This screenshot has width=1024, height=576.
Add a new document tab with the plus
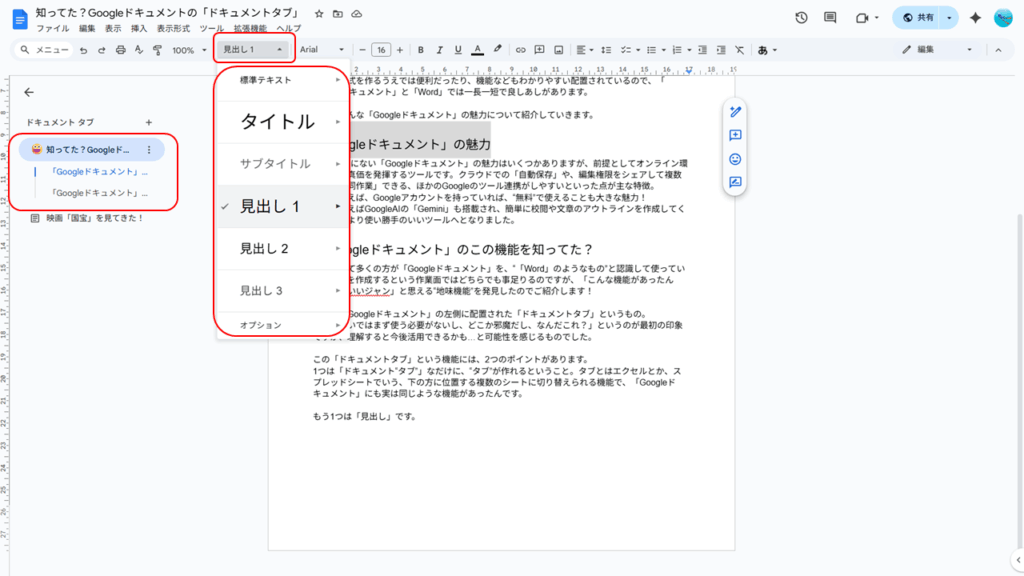148,122
